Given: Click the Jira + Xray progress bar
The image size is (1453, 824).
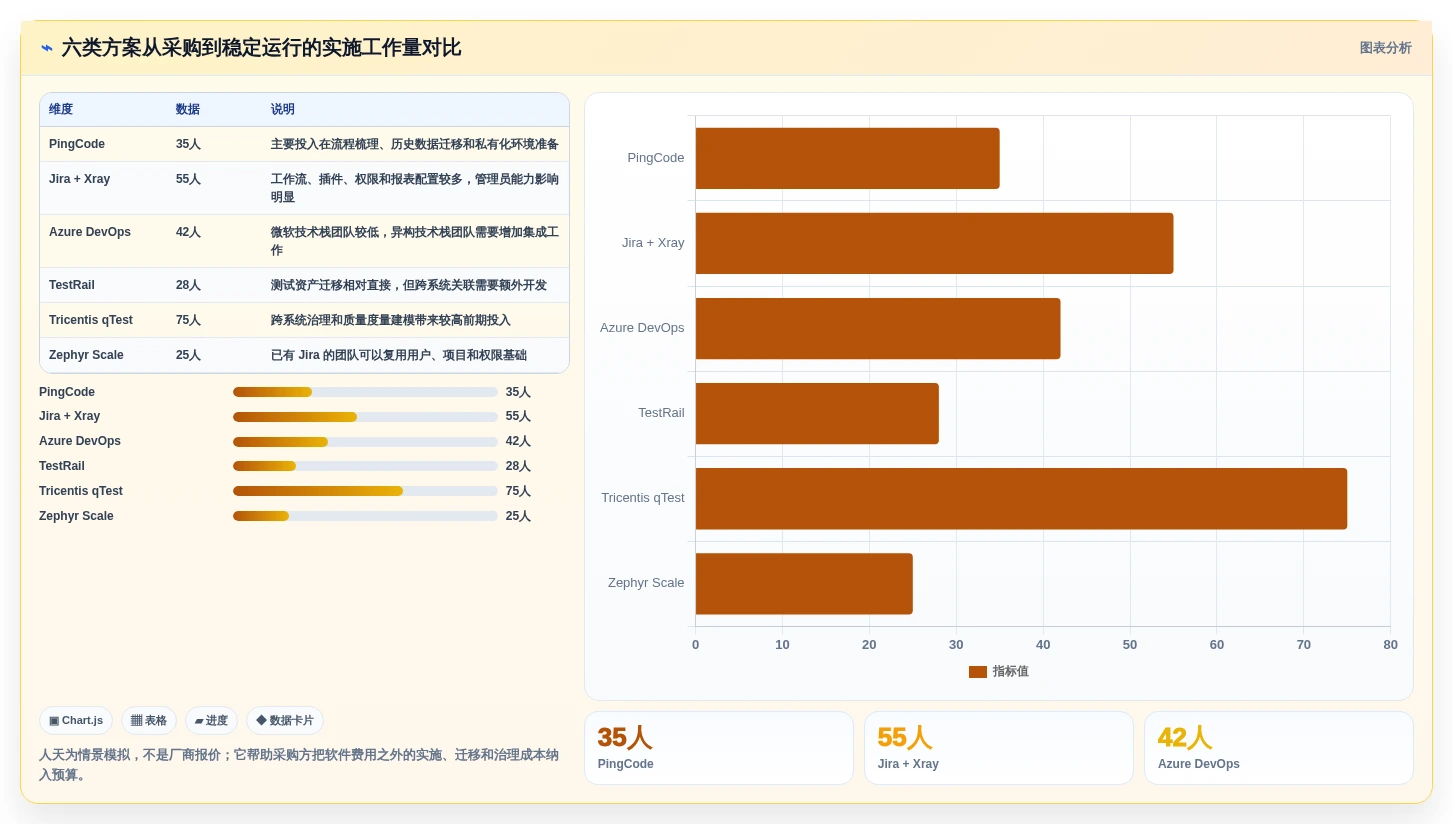Looking at the screenshot, I should point(365,417).
